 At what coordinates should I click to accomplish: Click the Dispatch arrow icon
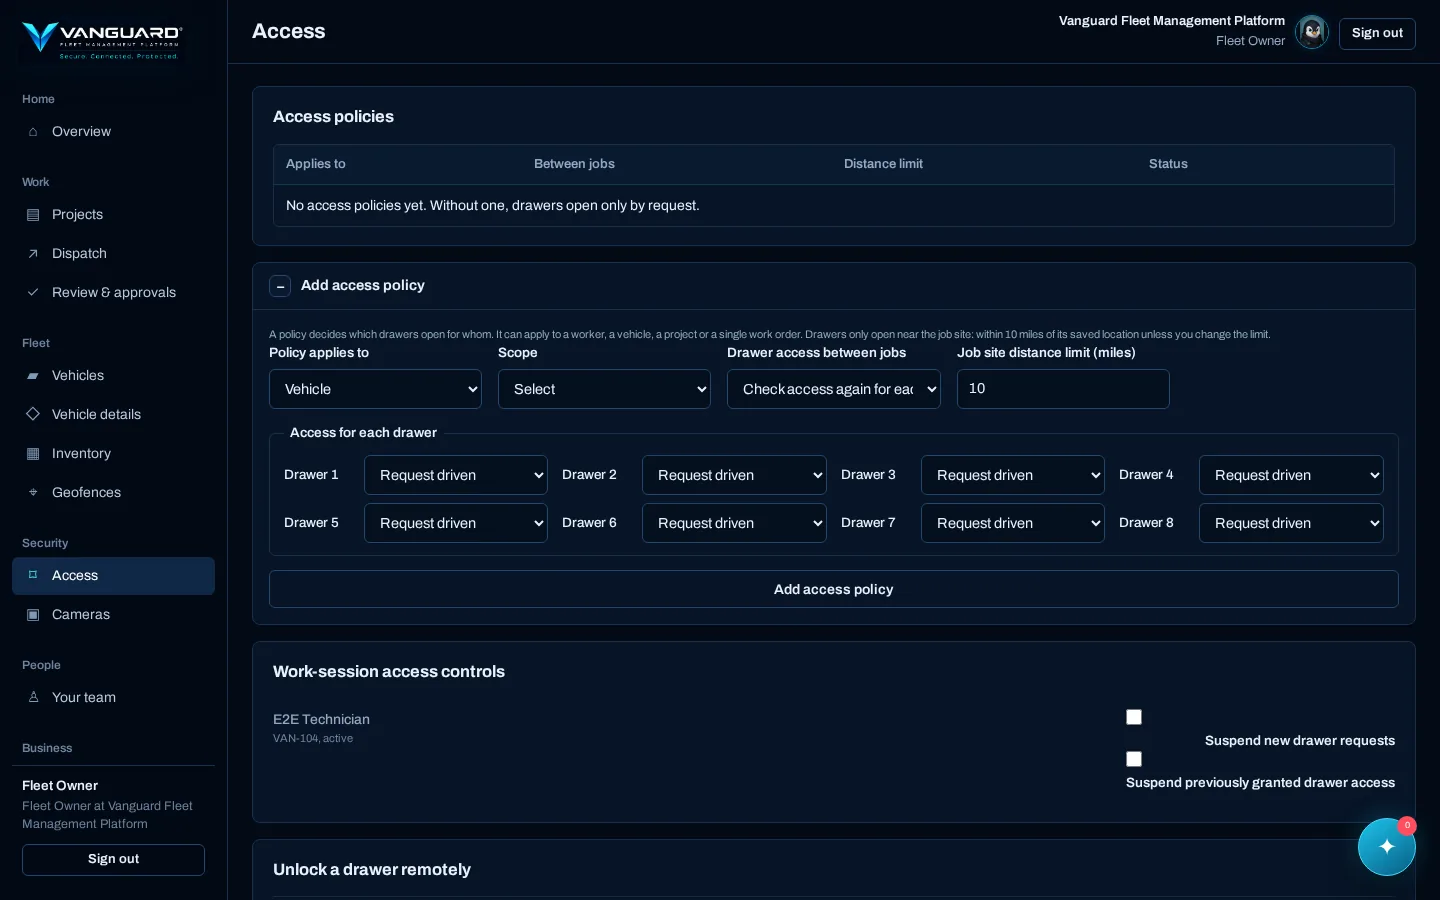coord(33,254)
